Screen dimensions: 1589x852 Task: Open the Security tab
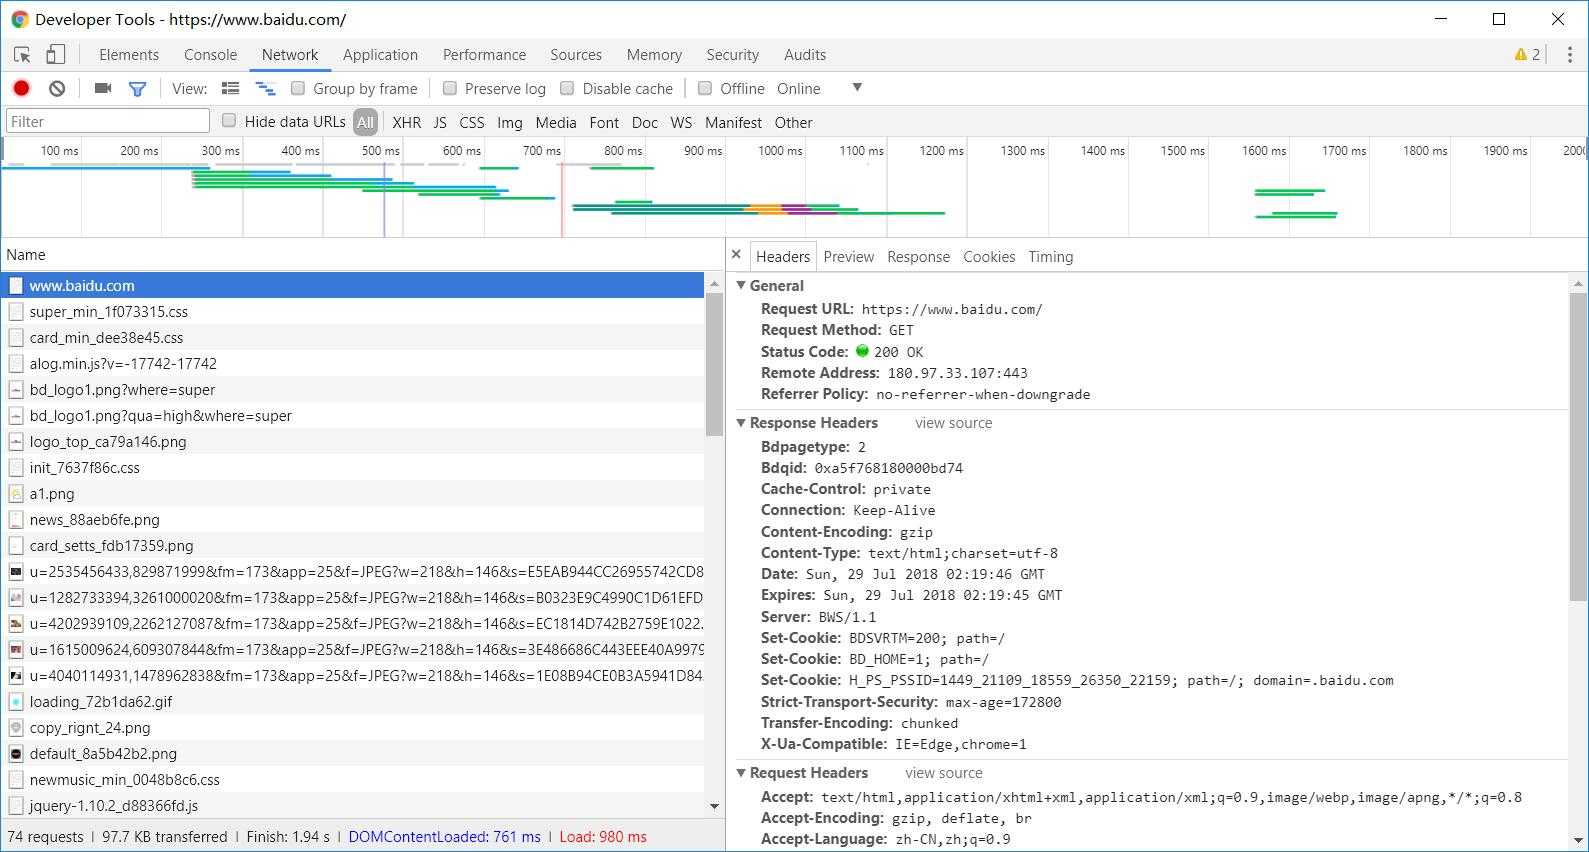(732, 55)
